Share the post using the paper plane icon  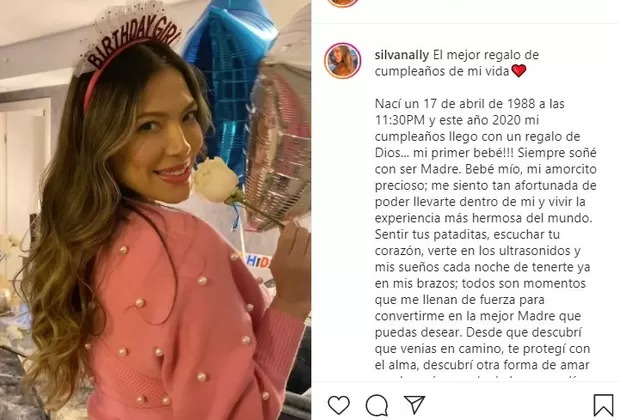[414, 405]
